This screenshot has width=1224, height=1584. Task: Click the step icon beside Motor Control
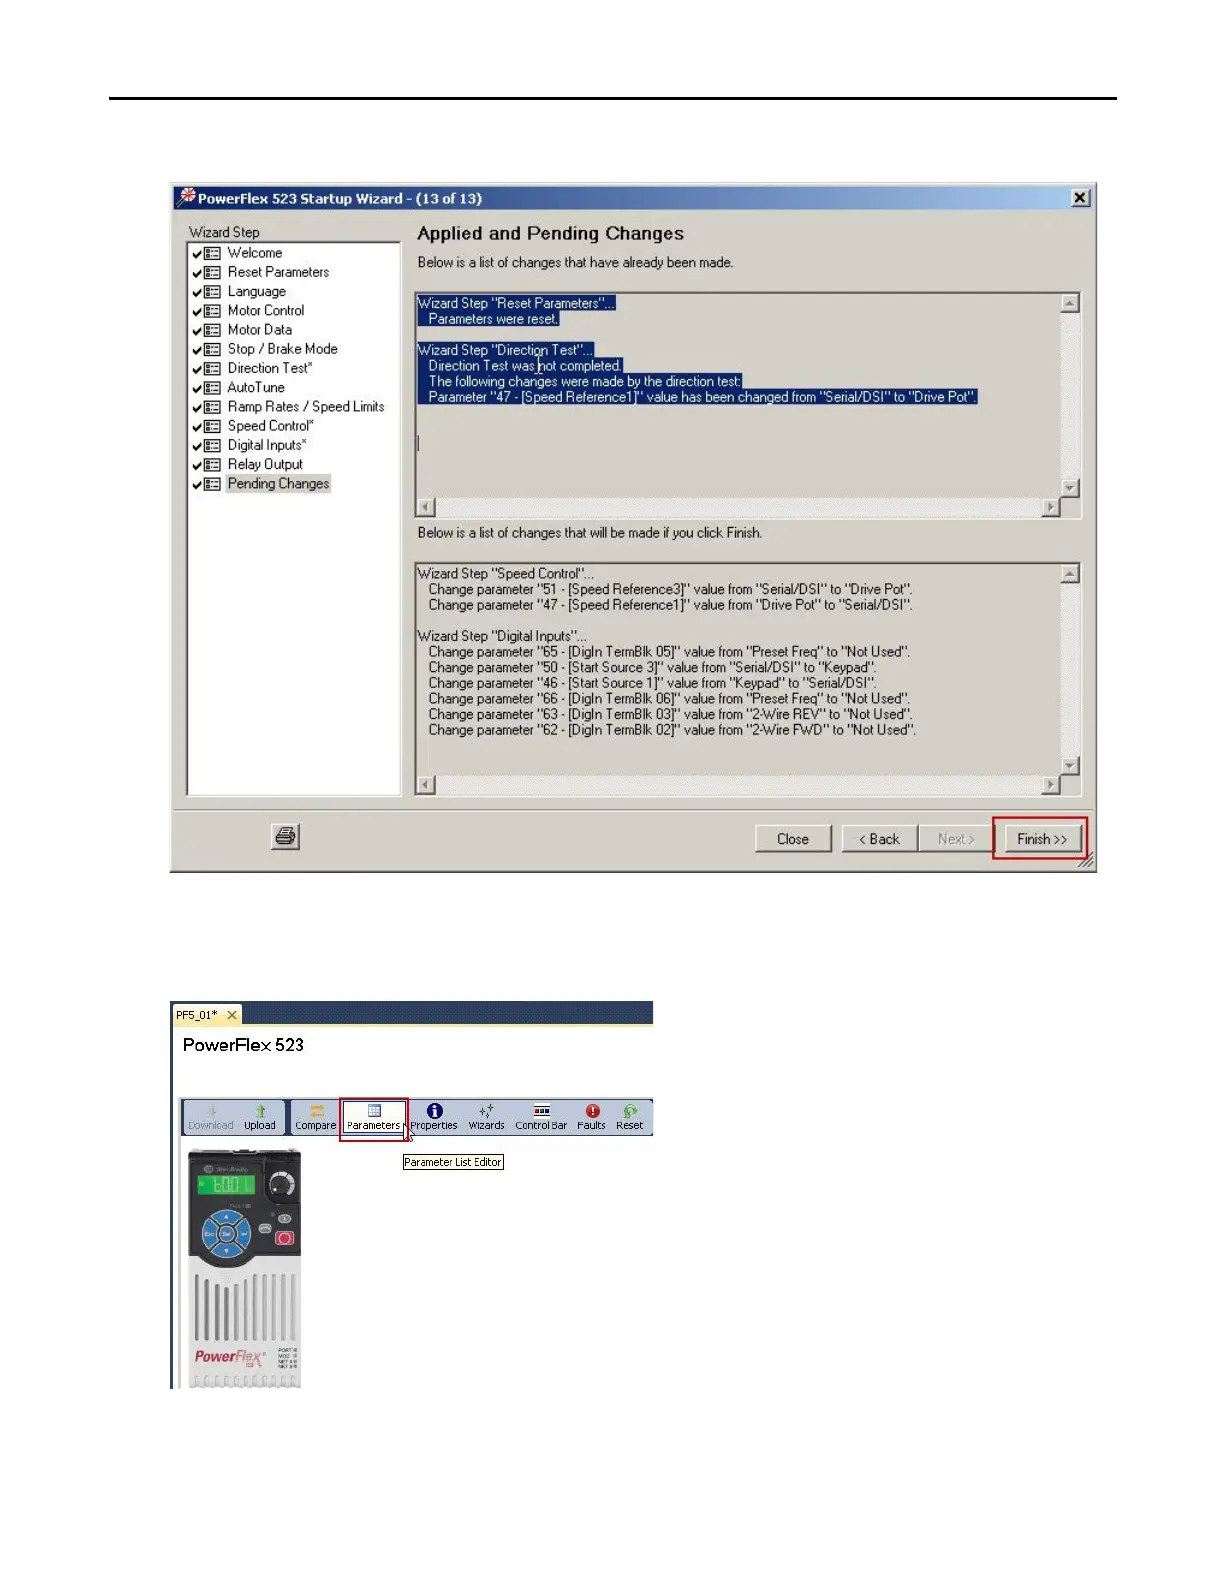click(x=212, y=311)
